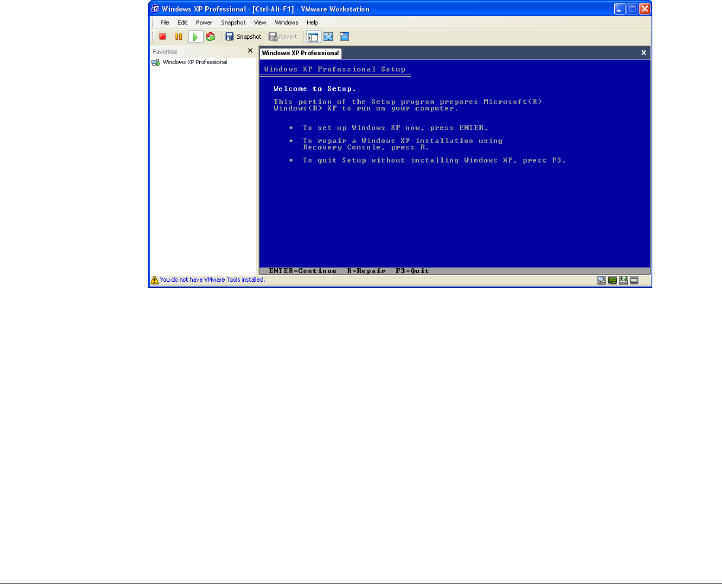Click the Favorites panel header label

click(165, 52)
